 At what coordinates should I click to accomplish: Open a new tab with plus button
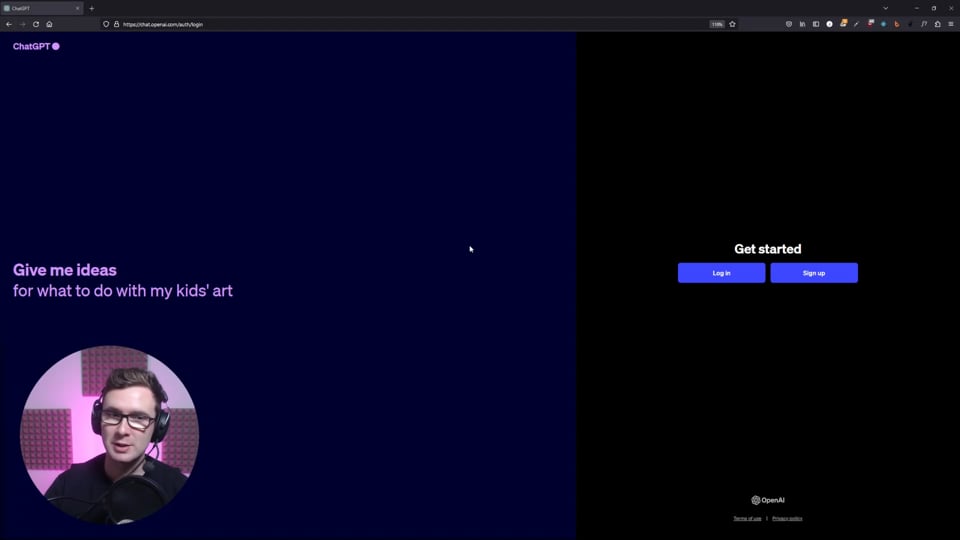(92, 9)
